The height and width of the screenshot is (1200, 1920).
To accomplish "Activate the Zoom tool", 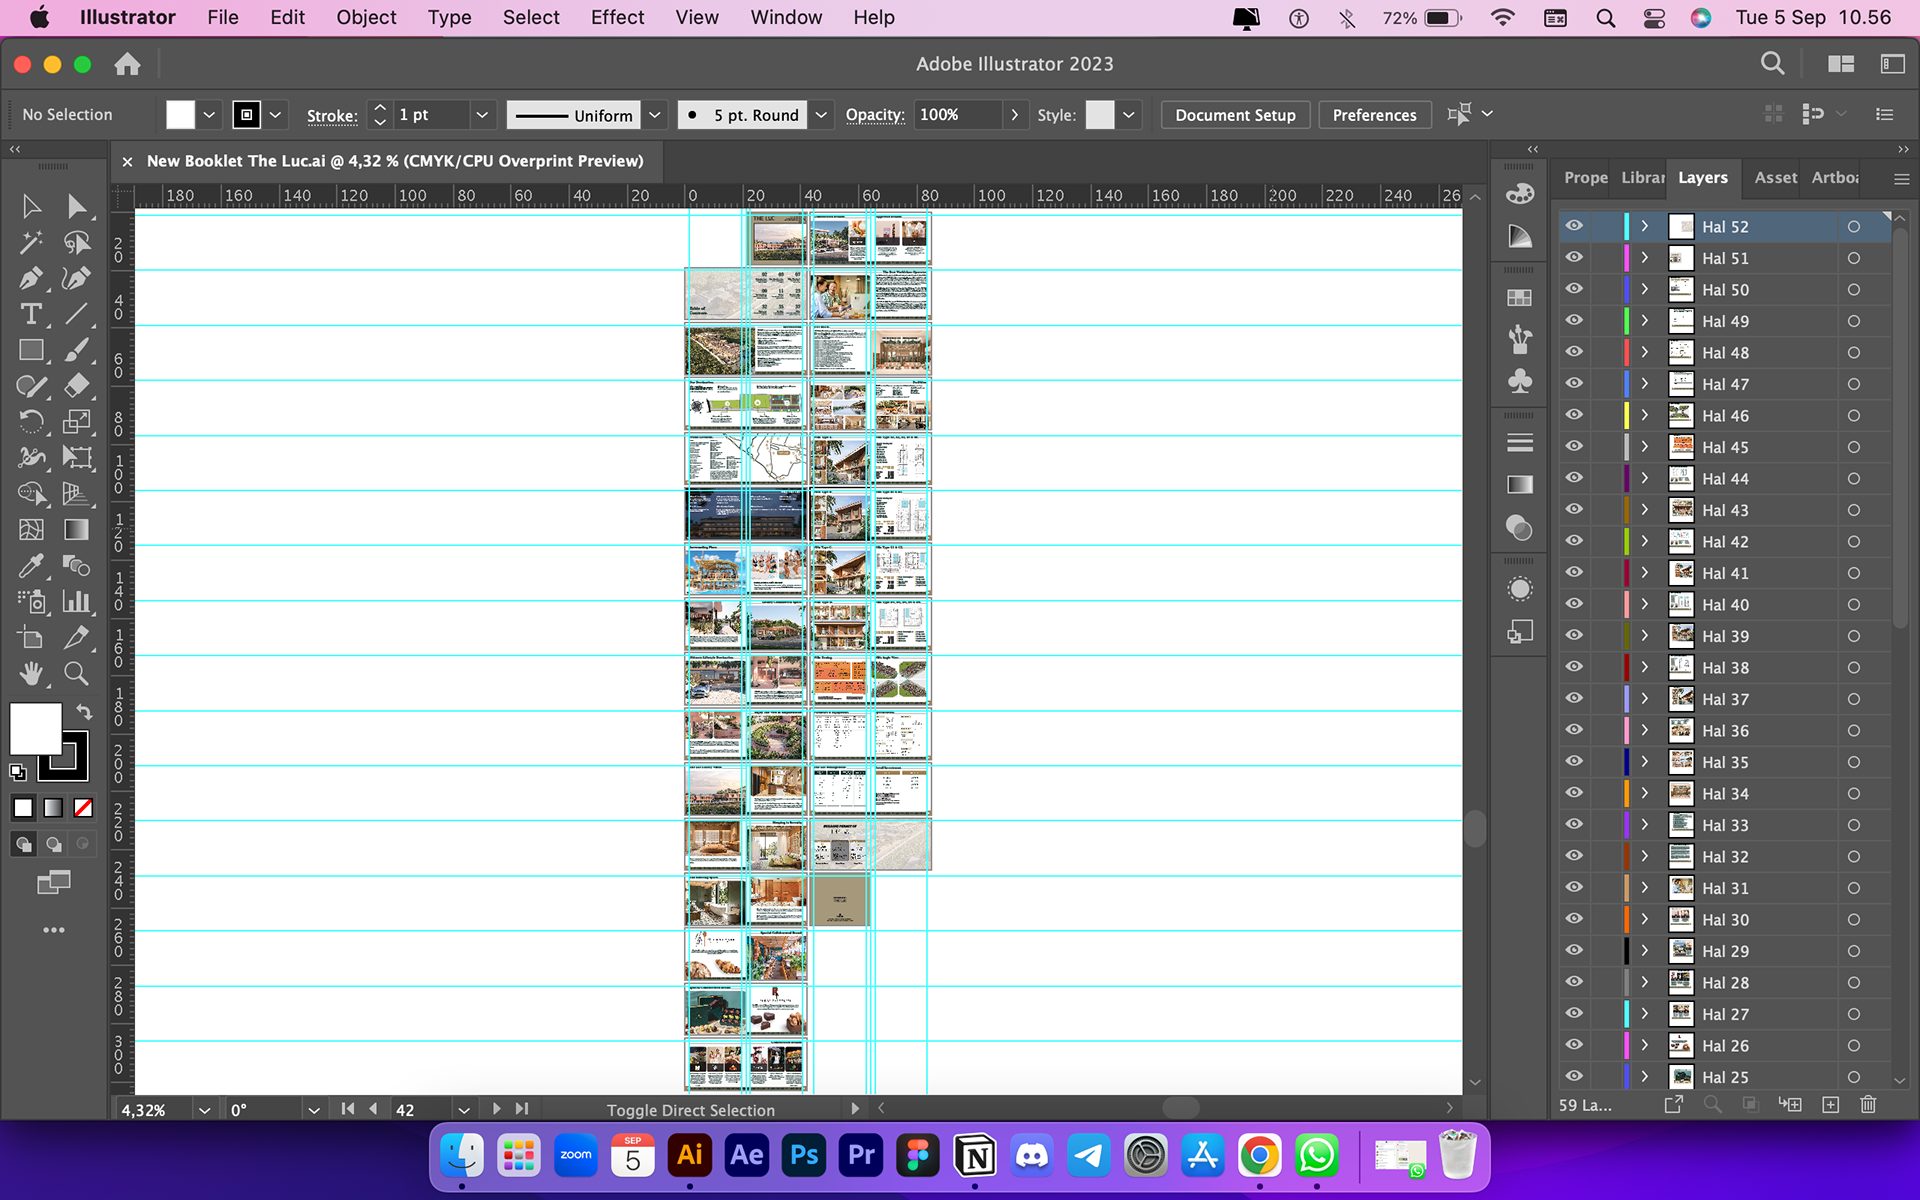I will pyautogui.click(x=76, y=674).
